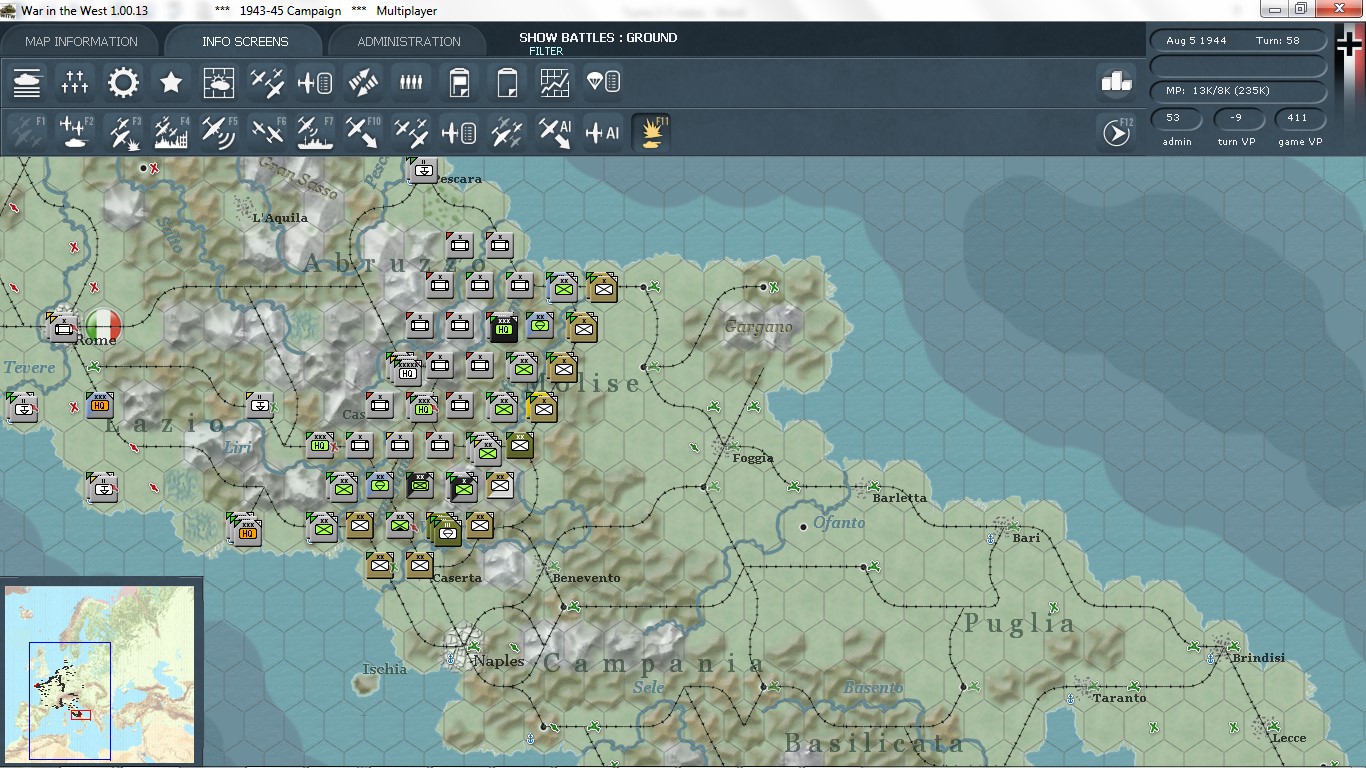
Task: Open the weather map icon
Action: click(219, 82)
